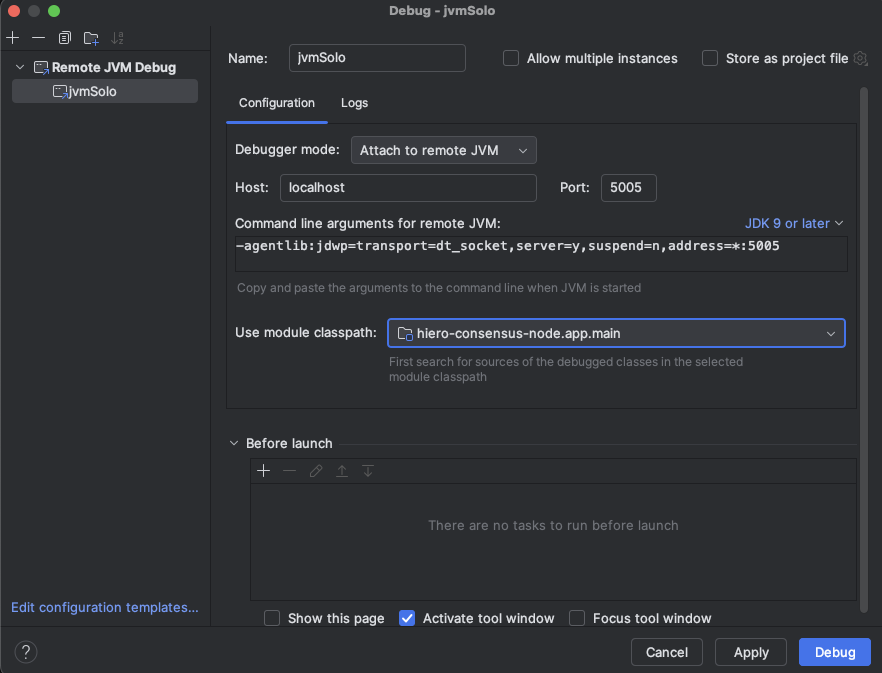The height and width of the screenshot is (673, 882).
Task: Switch to the Logs tab
Action: click(355, 103)
